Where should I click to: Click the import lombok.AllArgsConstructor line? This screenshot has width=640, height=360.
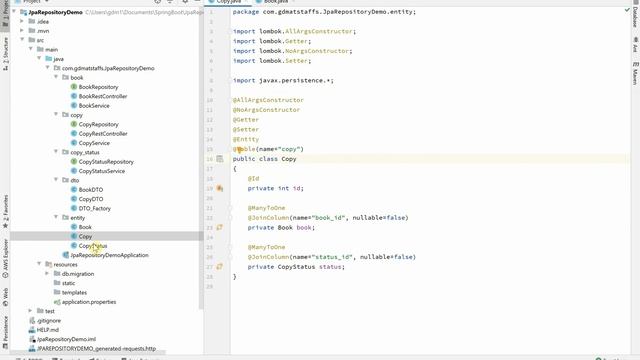click(294, 31)
